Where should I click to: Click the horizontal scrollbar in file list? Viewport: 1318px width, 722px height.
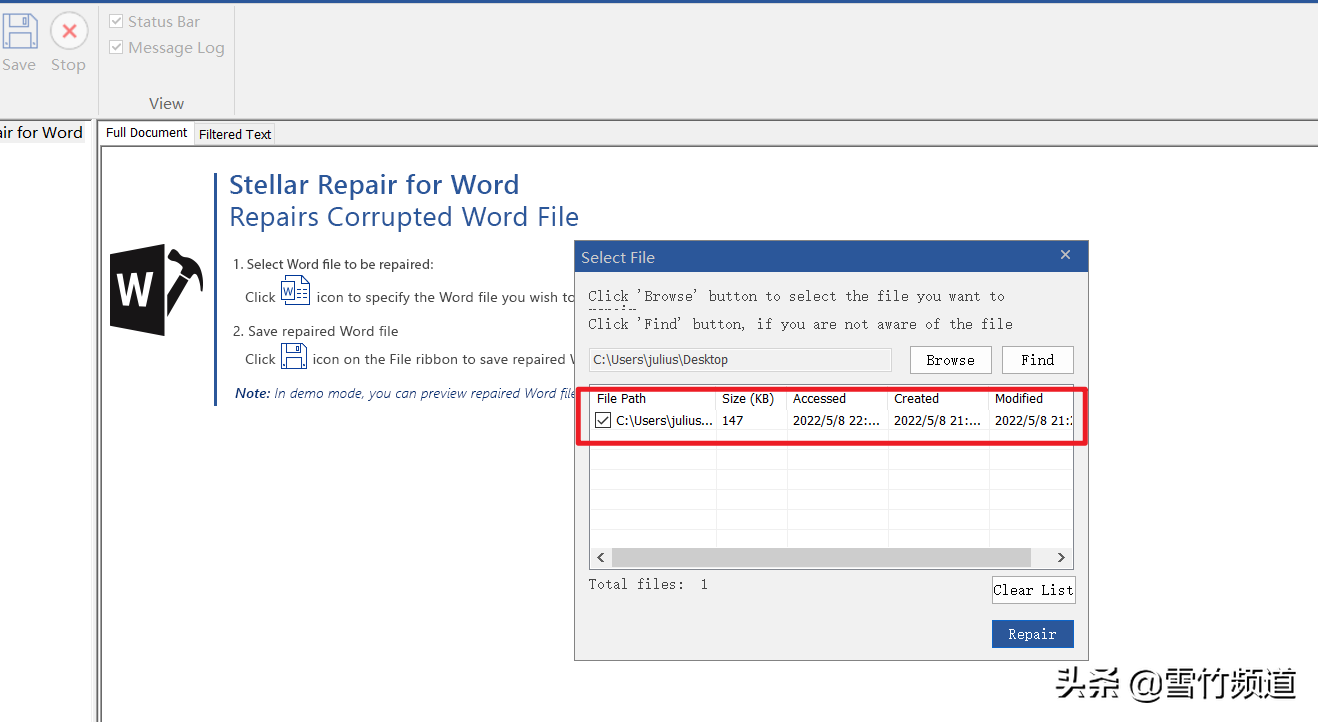[820, 557]
